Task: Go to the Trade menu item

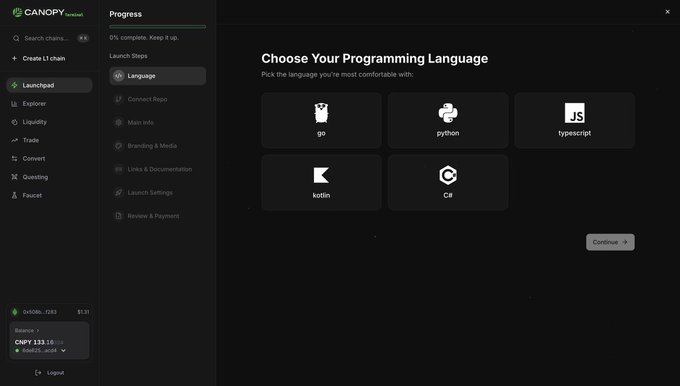Action: click(49, 140)
